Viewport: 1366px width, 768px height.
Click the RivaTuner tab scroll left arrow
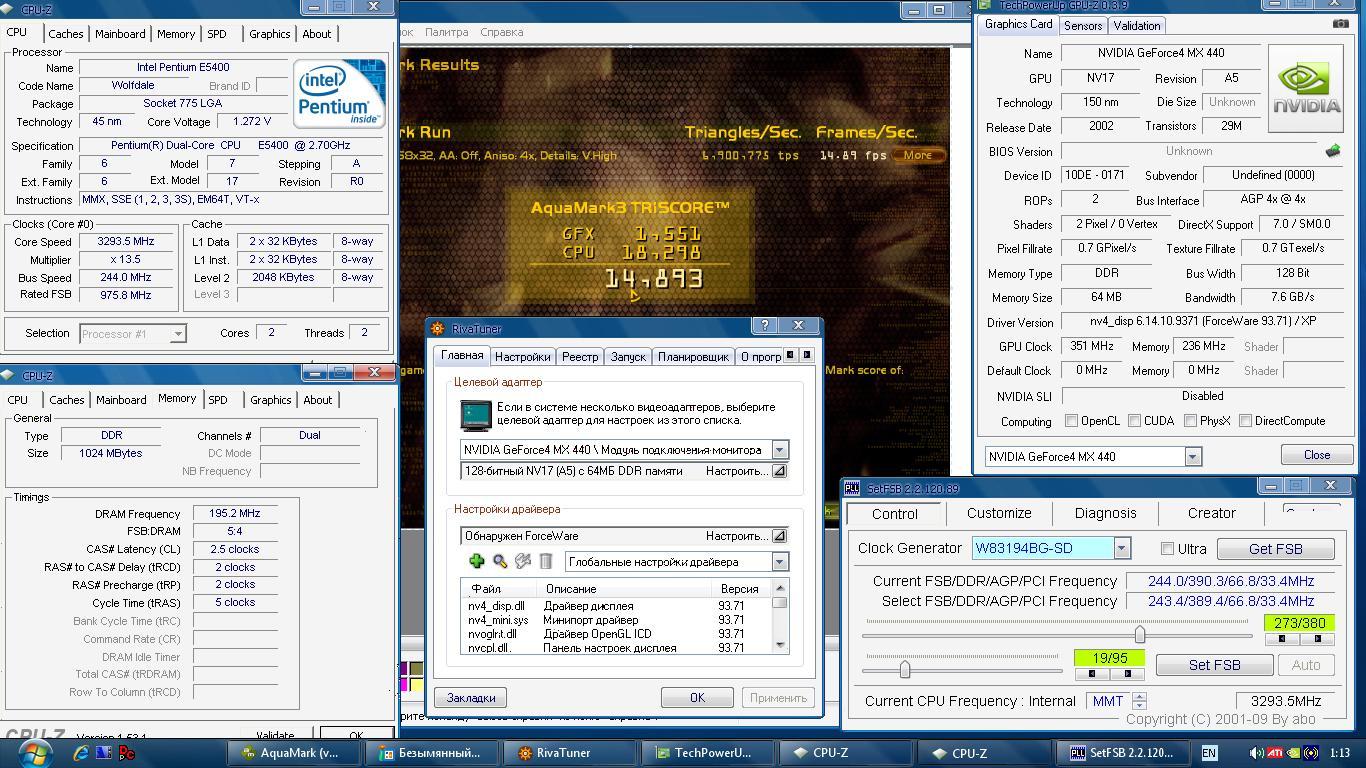tap(790, 355)
